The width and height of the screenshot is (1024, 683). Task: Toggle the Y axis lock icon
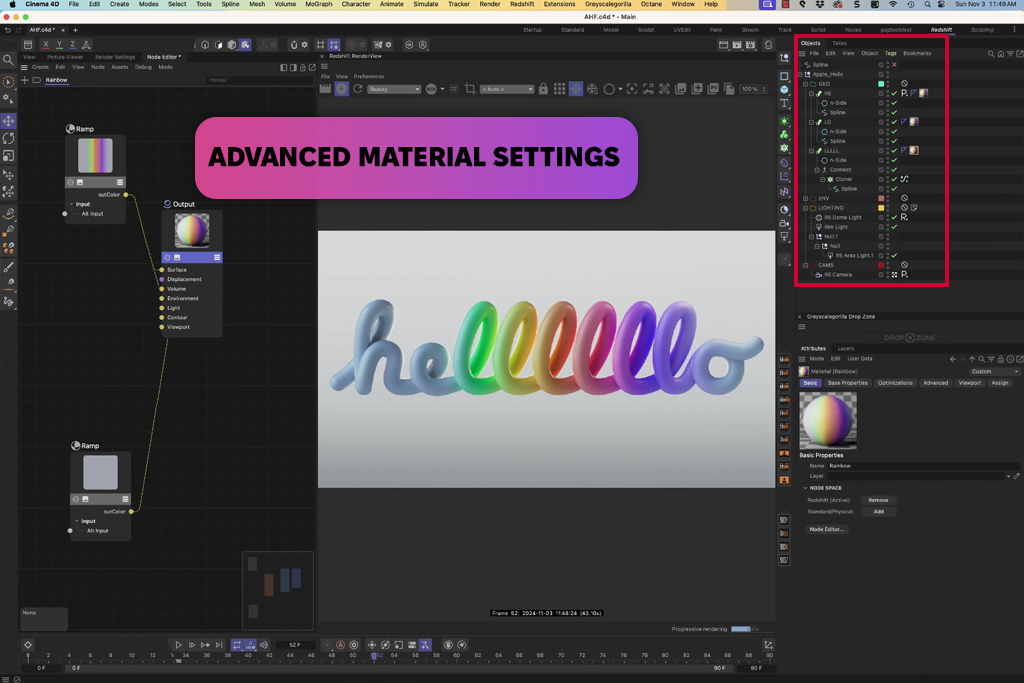click(59, 44)
